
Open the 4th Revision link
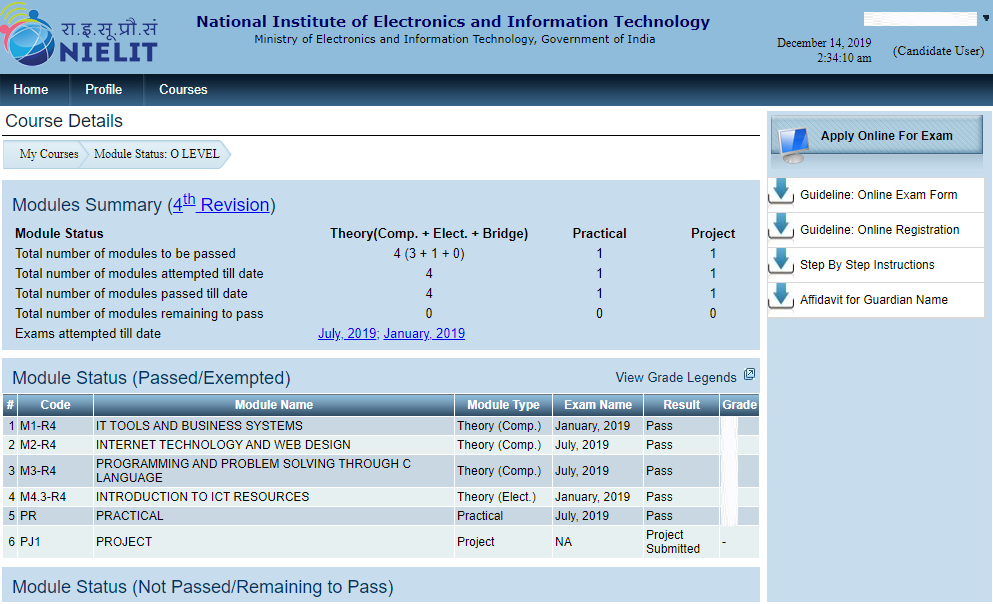pyautogui.click(x=218, y=205)
